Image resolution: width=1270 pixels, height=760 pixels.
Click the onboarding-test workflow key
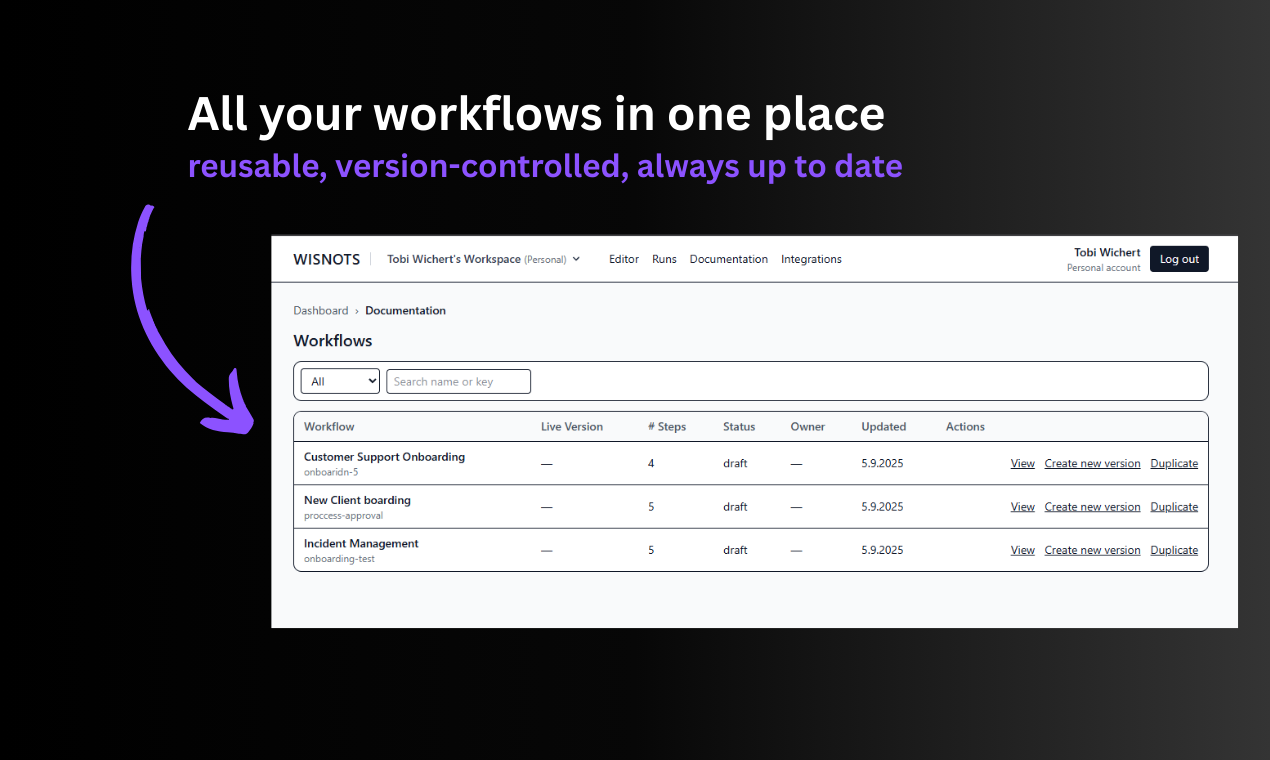click(339, 559)
